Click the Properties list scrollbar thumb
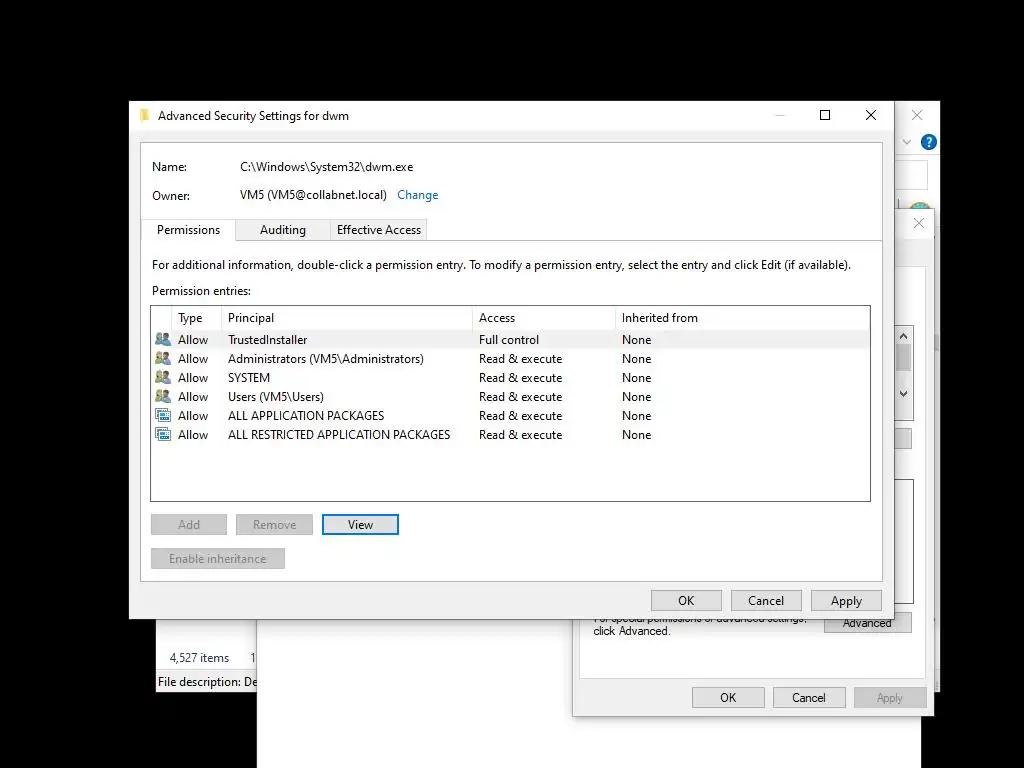The image size is (1024, 768). click(904, 357)
